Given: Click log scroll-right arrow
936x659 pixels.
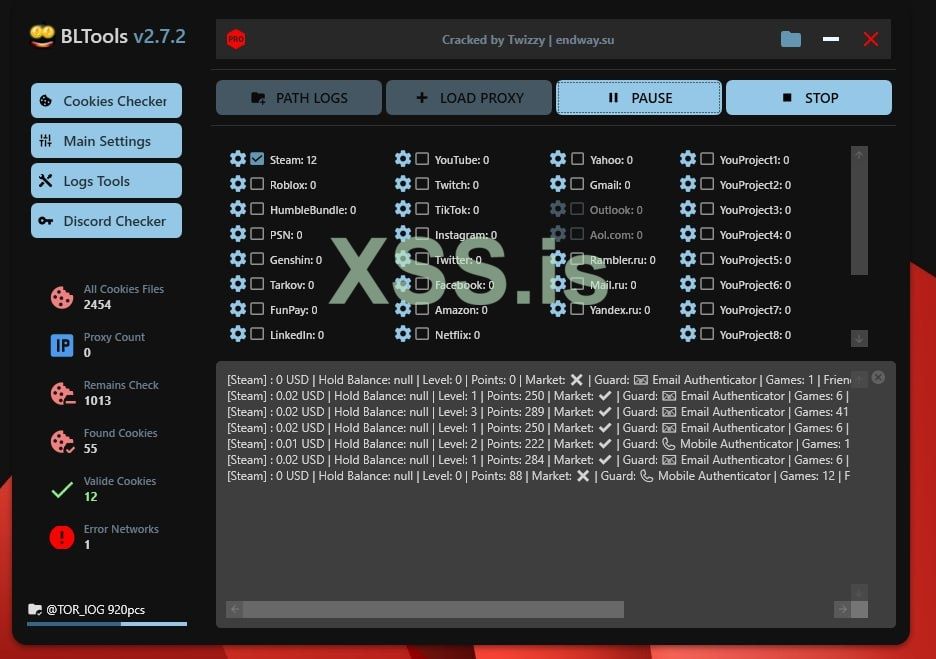Looking at the screenshot, I should coord(842,609).
